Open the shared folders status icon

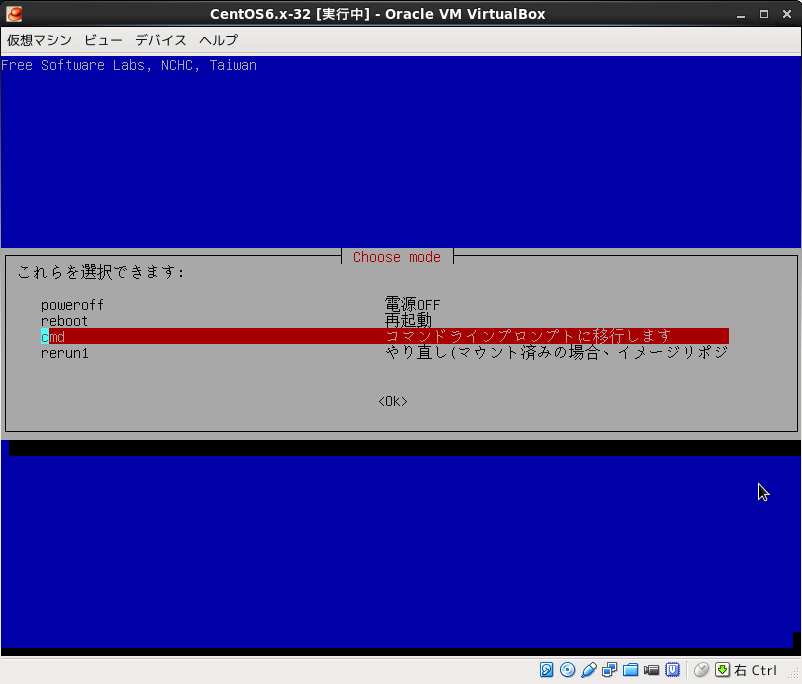(x=631, y=670)
